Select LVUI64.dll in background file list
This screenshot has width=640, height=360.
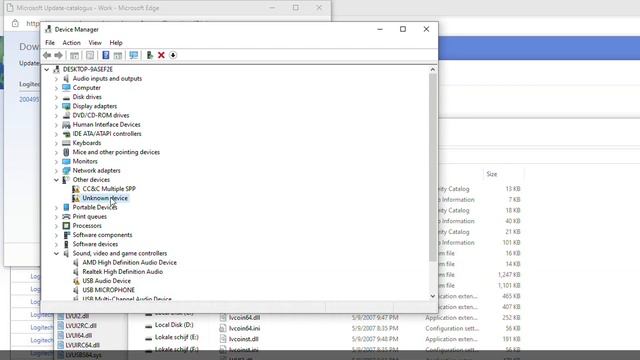78,336
